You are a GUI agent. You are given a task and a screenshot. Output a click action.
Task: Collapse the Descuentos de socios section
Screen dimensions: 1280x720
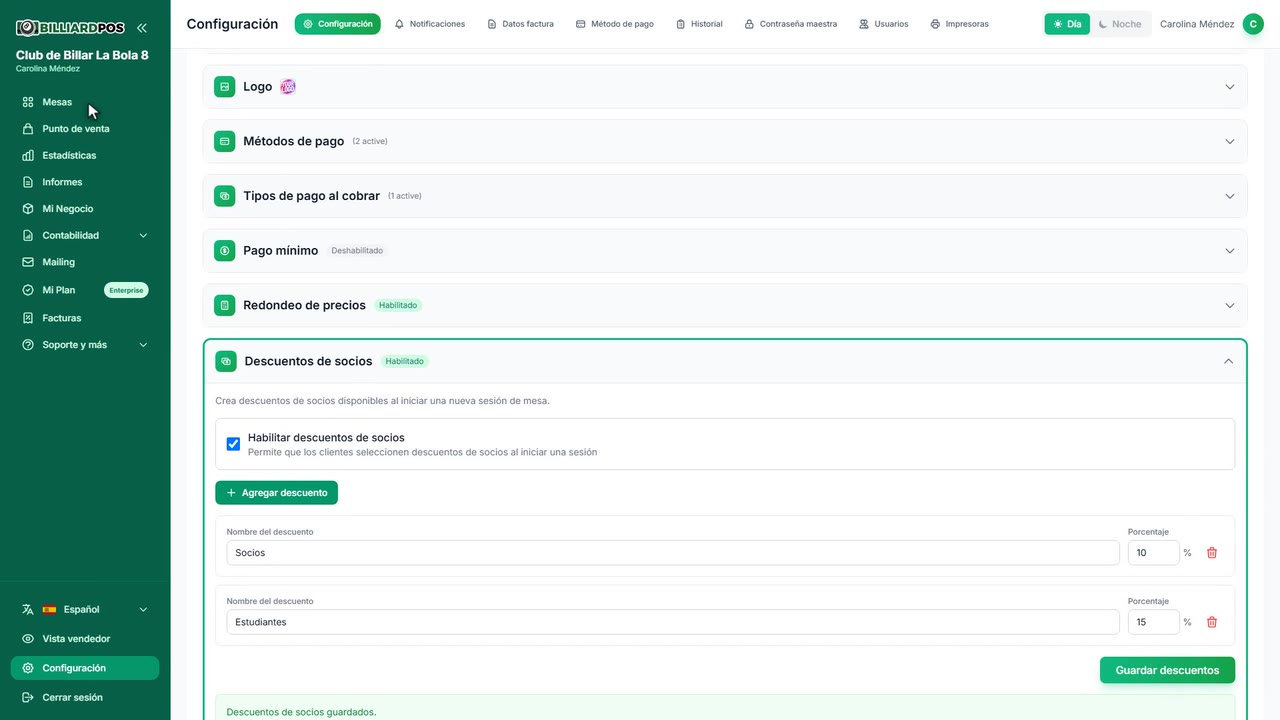tap(1229, 361)
